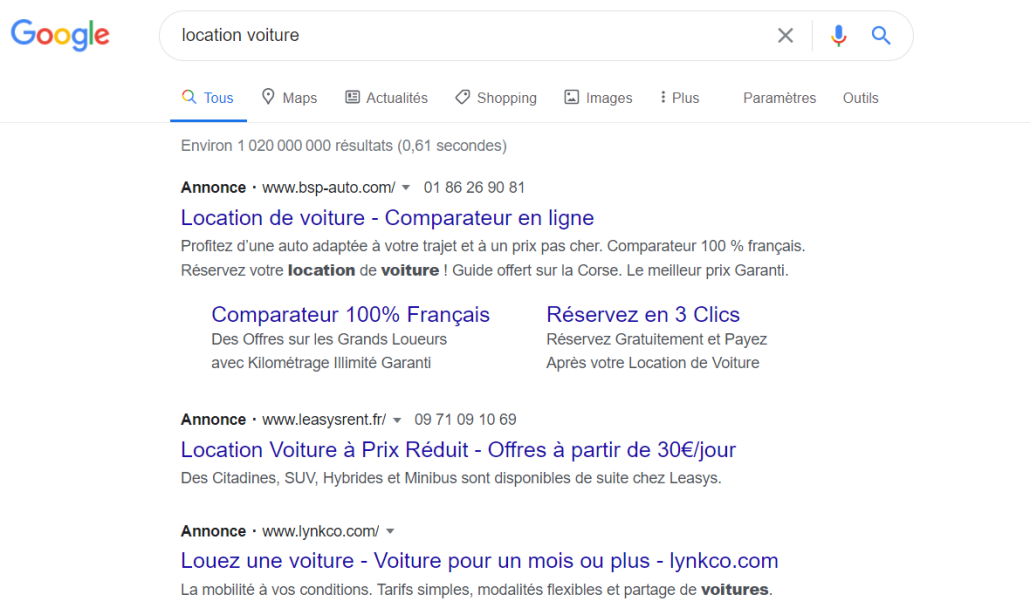Click phone number 01 86 26 90 81
The image size is (1030, 615).
tap(474, 187)
